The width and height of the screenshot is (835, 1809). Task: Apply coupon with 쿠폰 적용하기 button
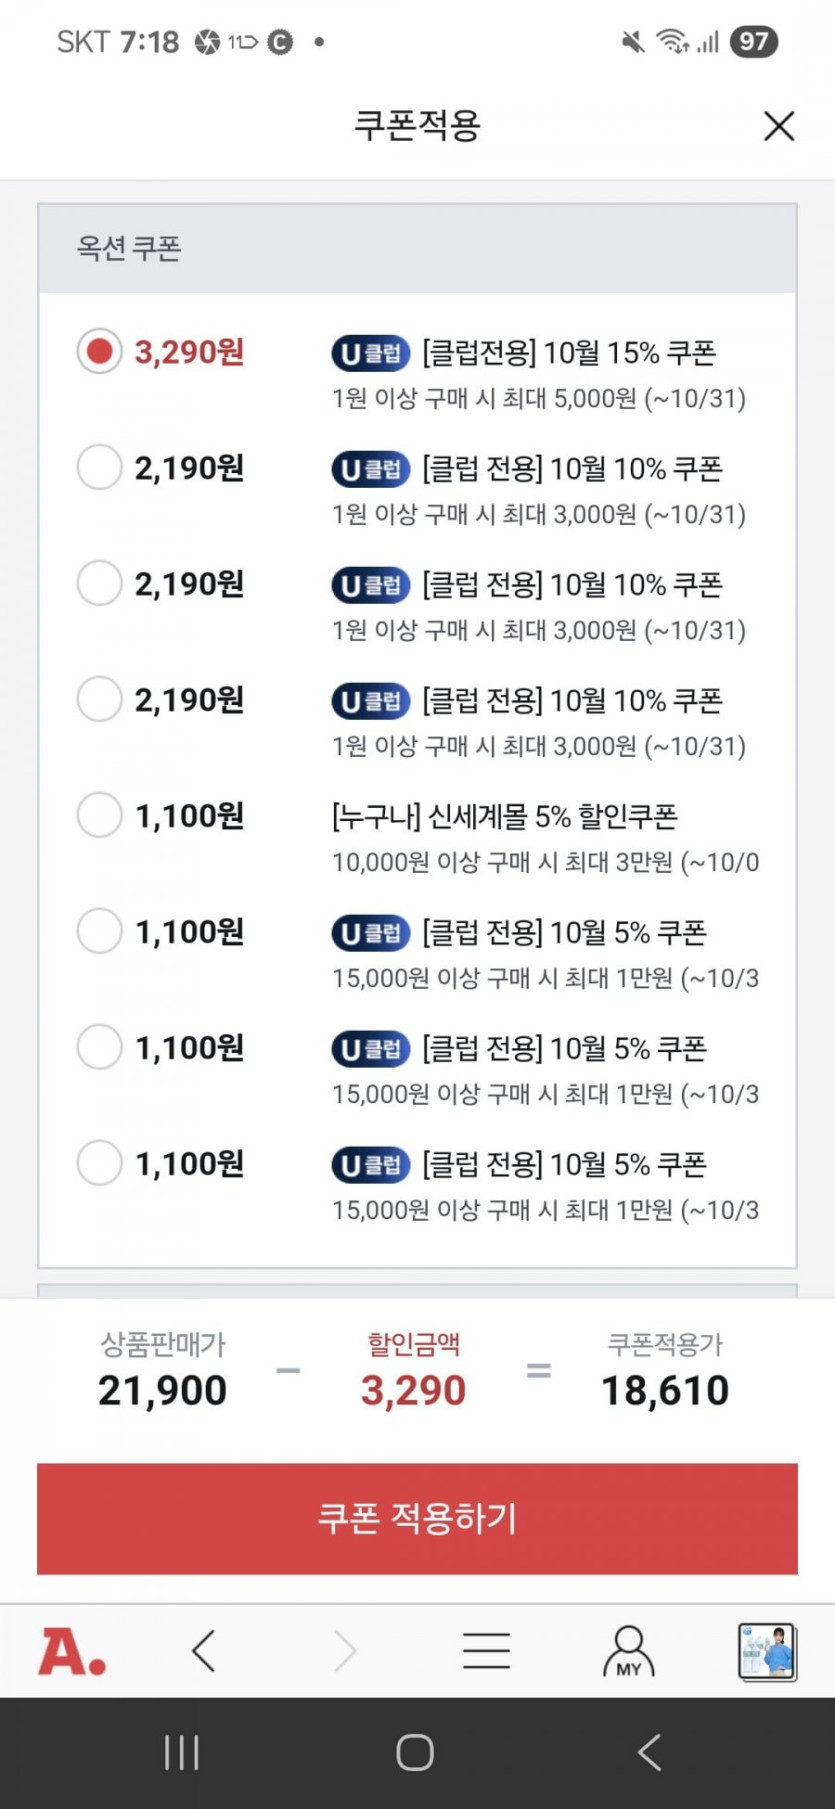[x=417, y=1518]
